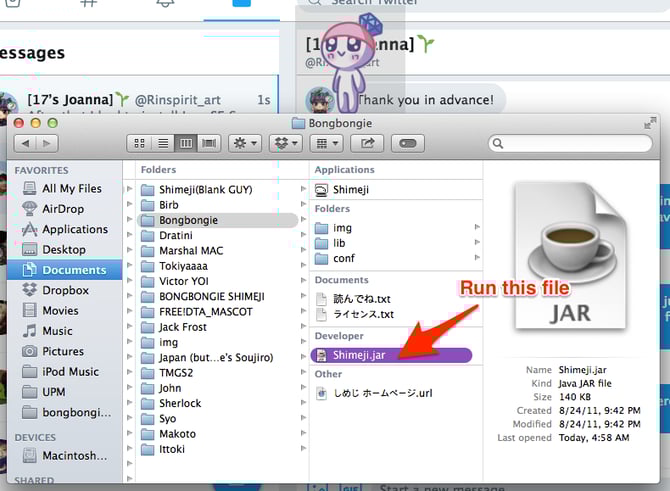Expand arrow beside the Birb folder

(303, 204)
